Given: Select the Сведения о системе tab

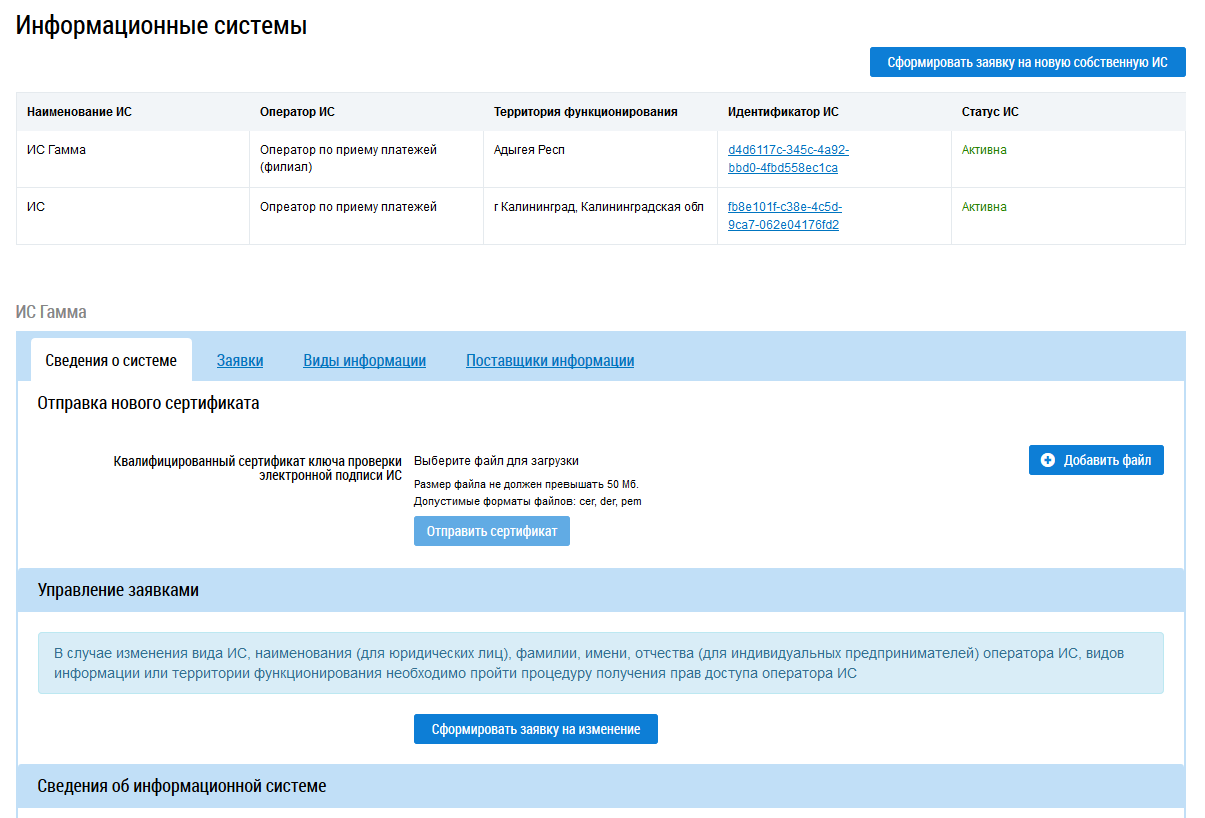Looking at the screenshot, I should tap(111, 361).
